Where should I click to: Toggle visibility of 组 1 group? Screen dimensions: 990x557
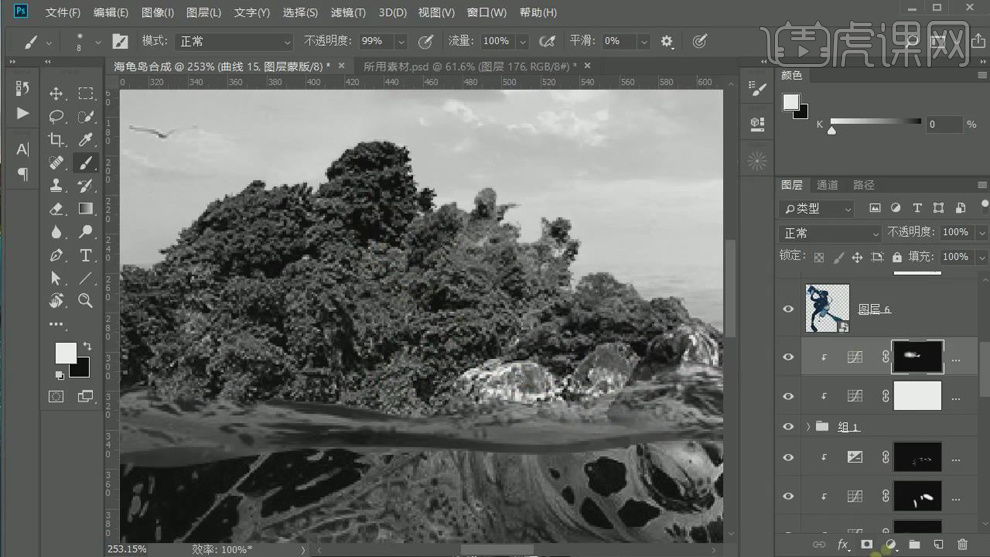pyautogui.click(x=789, y=426)
